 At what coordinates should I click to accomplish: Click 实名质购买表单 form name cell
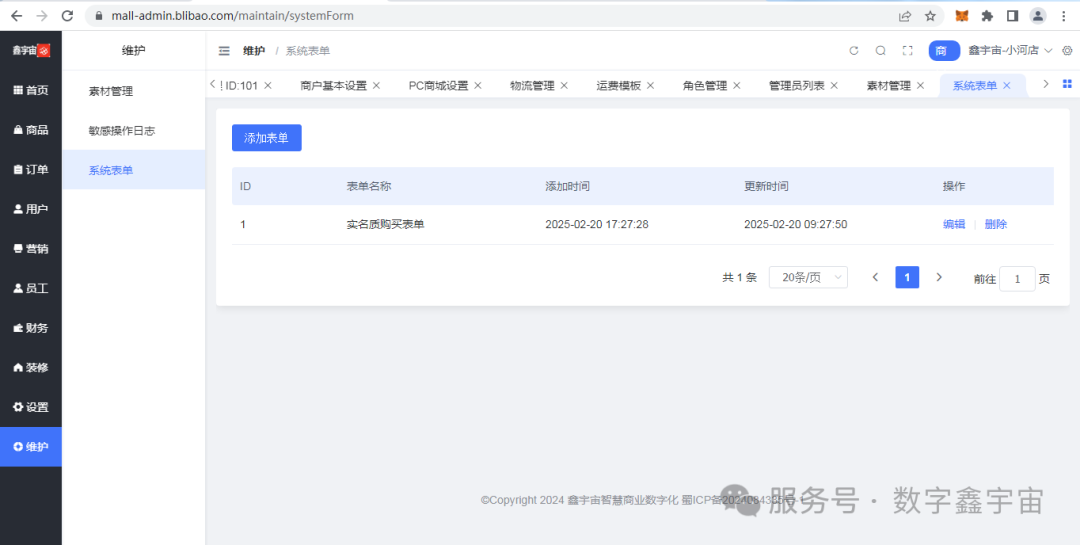coord(385,225)
